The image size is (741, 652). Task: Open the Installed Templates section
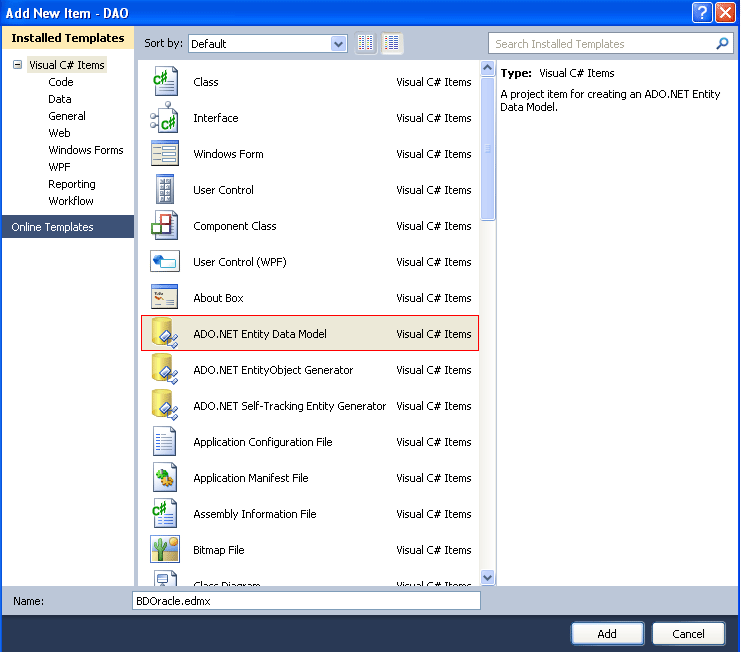point(68,38)
